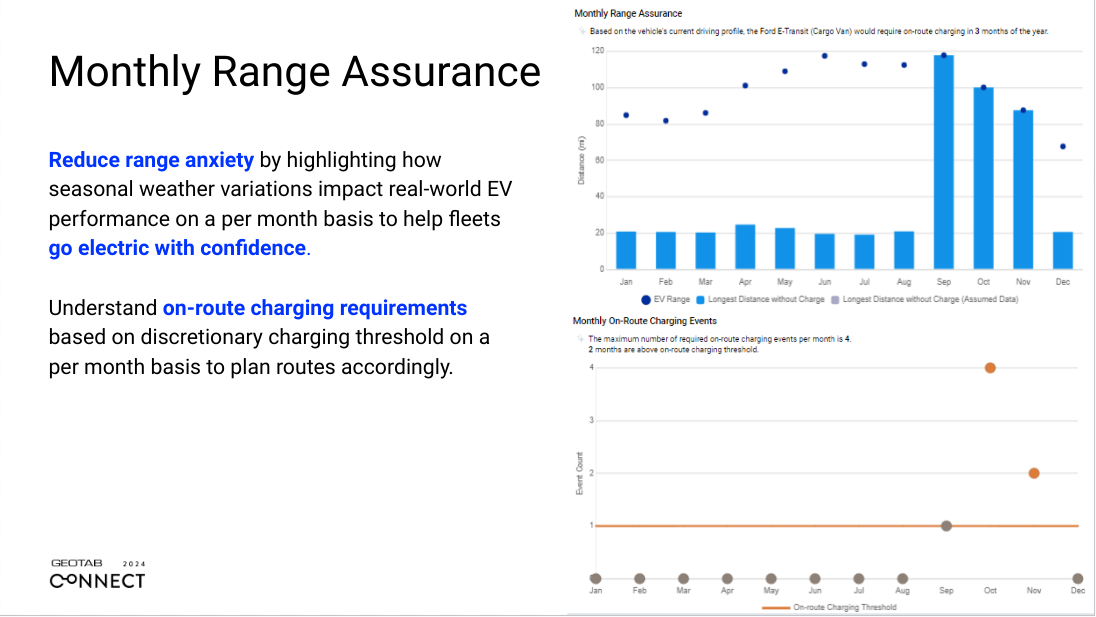Click the sparkle icon above the charging events chart

[x=583, y=338]
